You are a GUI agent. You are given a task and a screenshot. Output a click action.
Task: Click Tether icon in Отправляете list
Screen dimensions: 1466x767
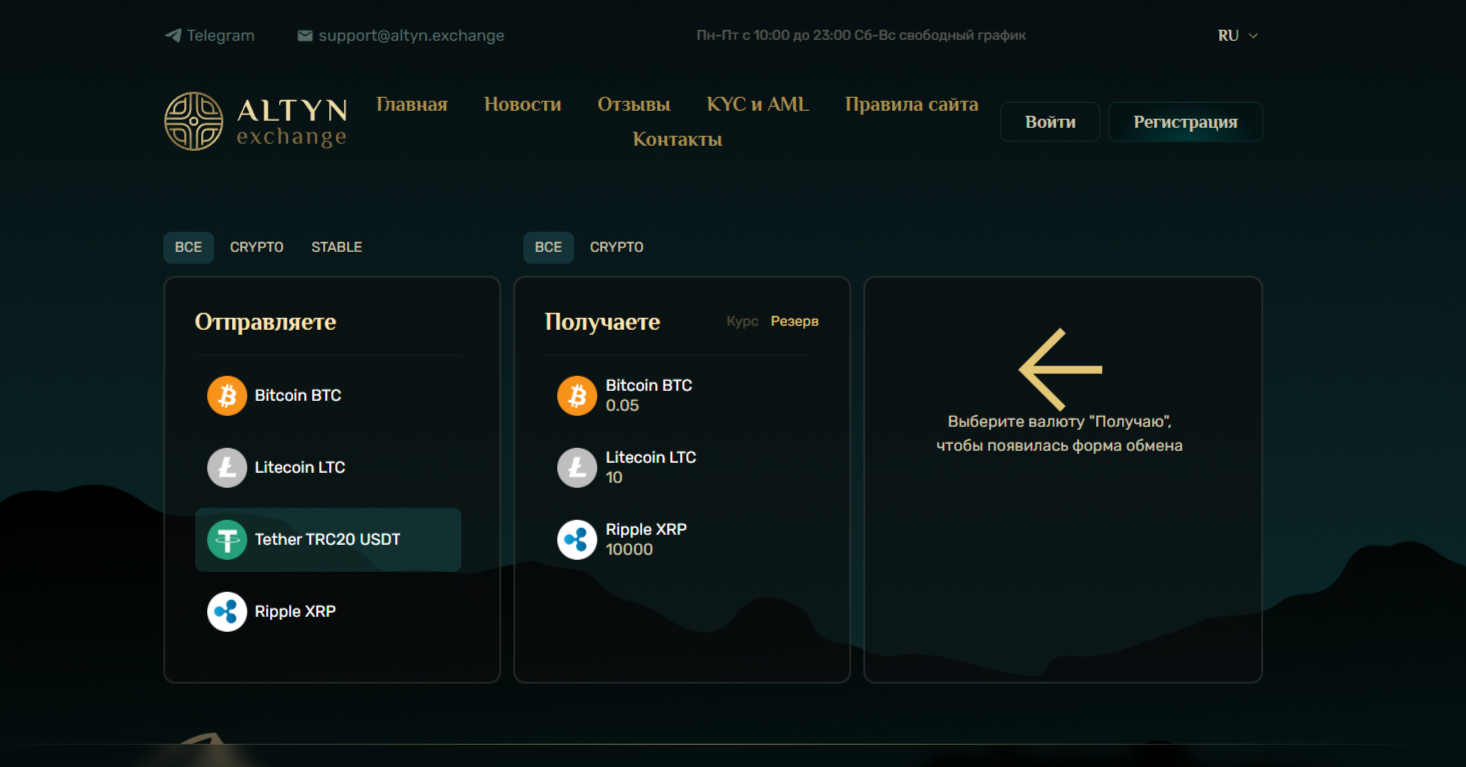click(227, 540)
